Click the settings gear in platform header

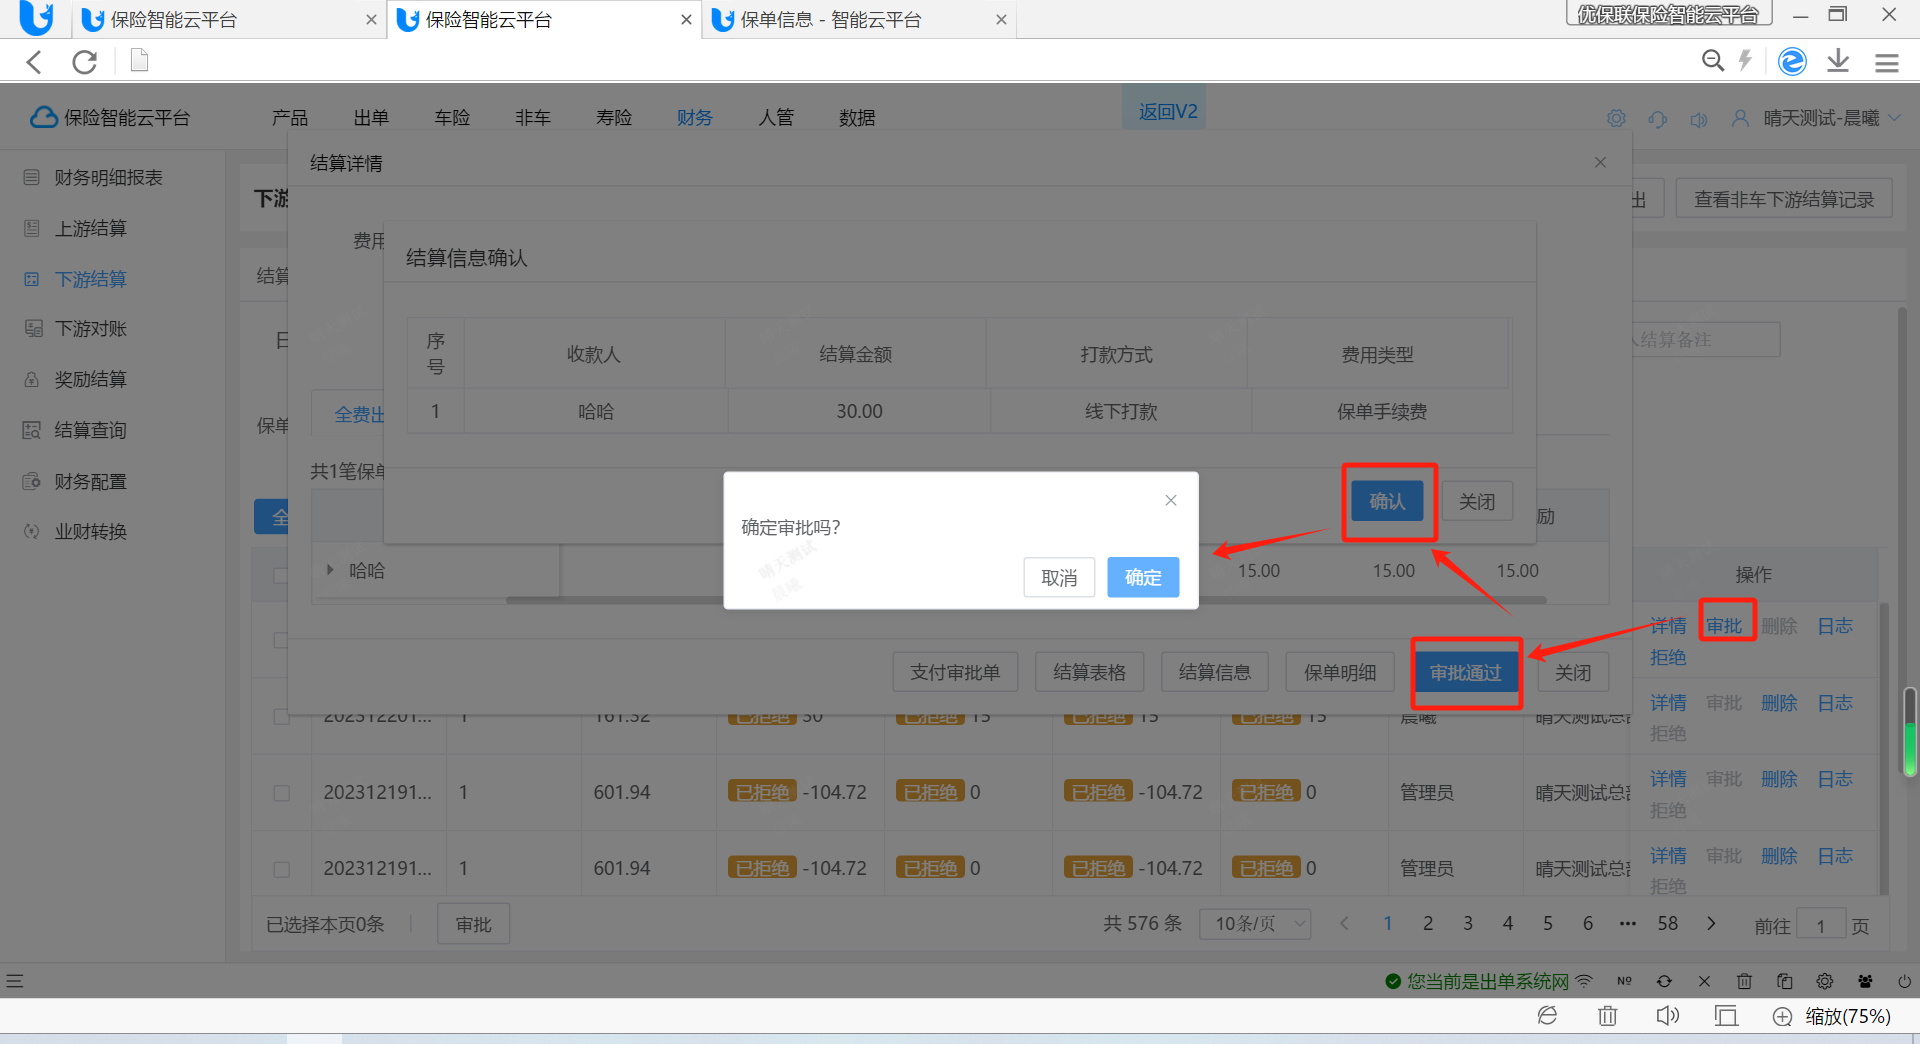[1616, 118]
